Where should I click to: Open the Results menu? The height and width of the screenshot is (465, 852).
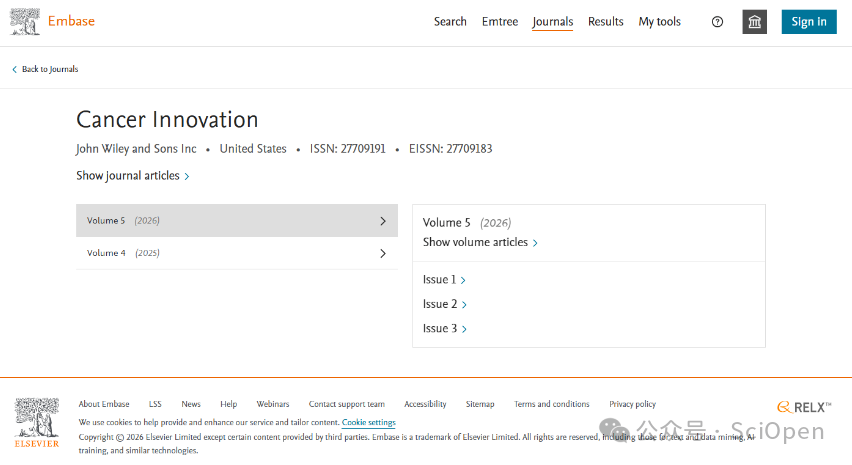coord(605,22)
